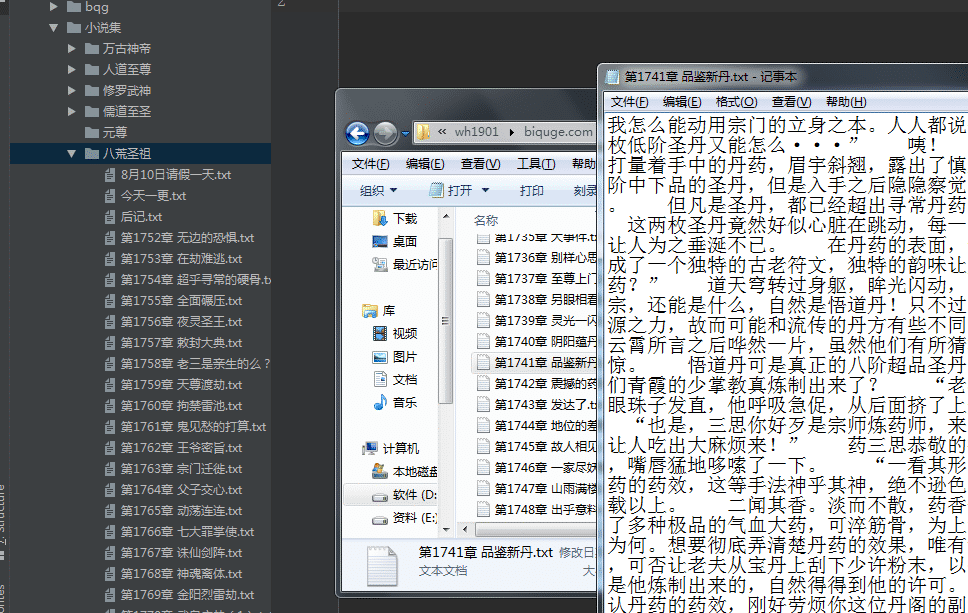Select file 第1763章 宗门迁徙.txt
Screen dimensions: 968x613
click(x=181, y=469)
